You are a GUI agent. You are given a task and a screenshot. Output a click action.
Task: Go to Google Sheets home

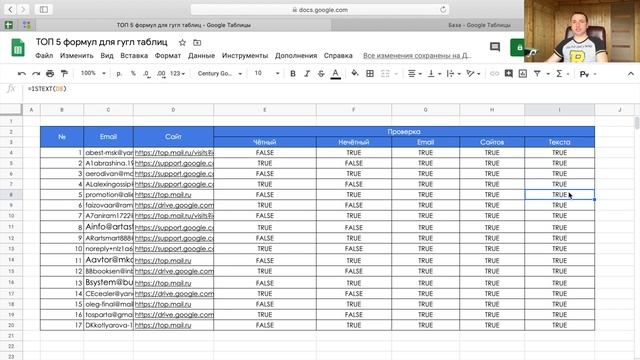coord(18,47)
